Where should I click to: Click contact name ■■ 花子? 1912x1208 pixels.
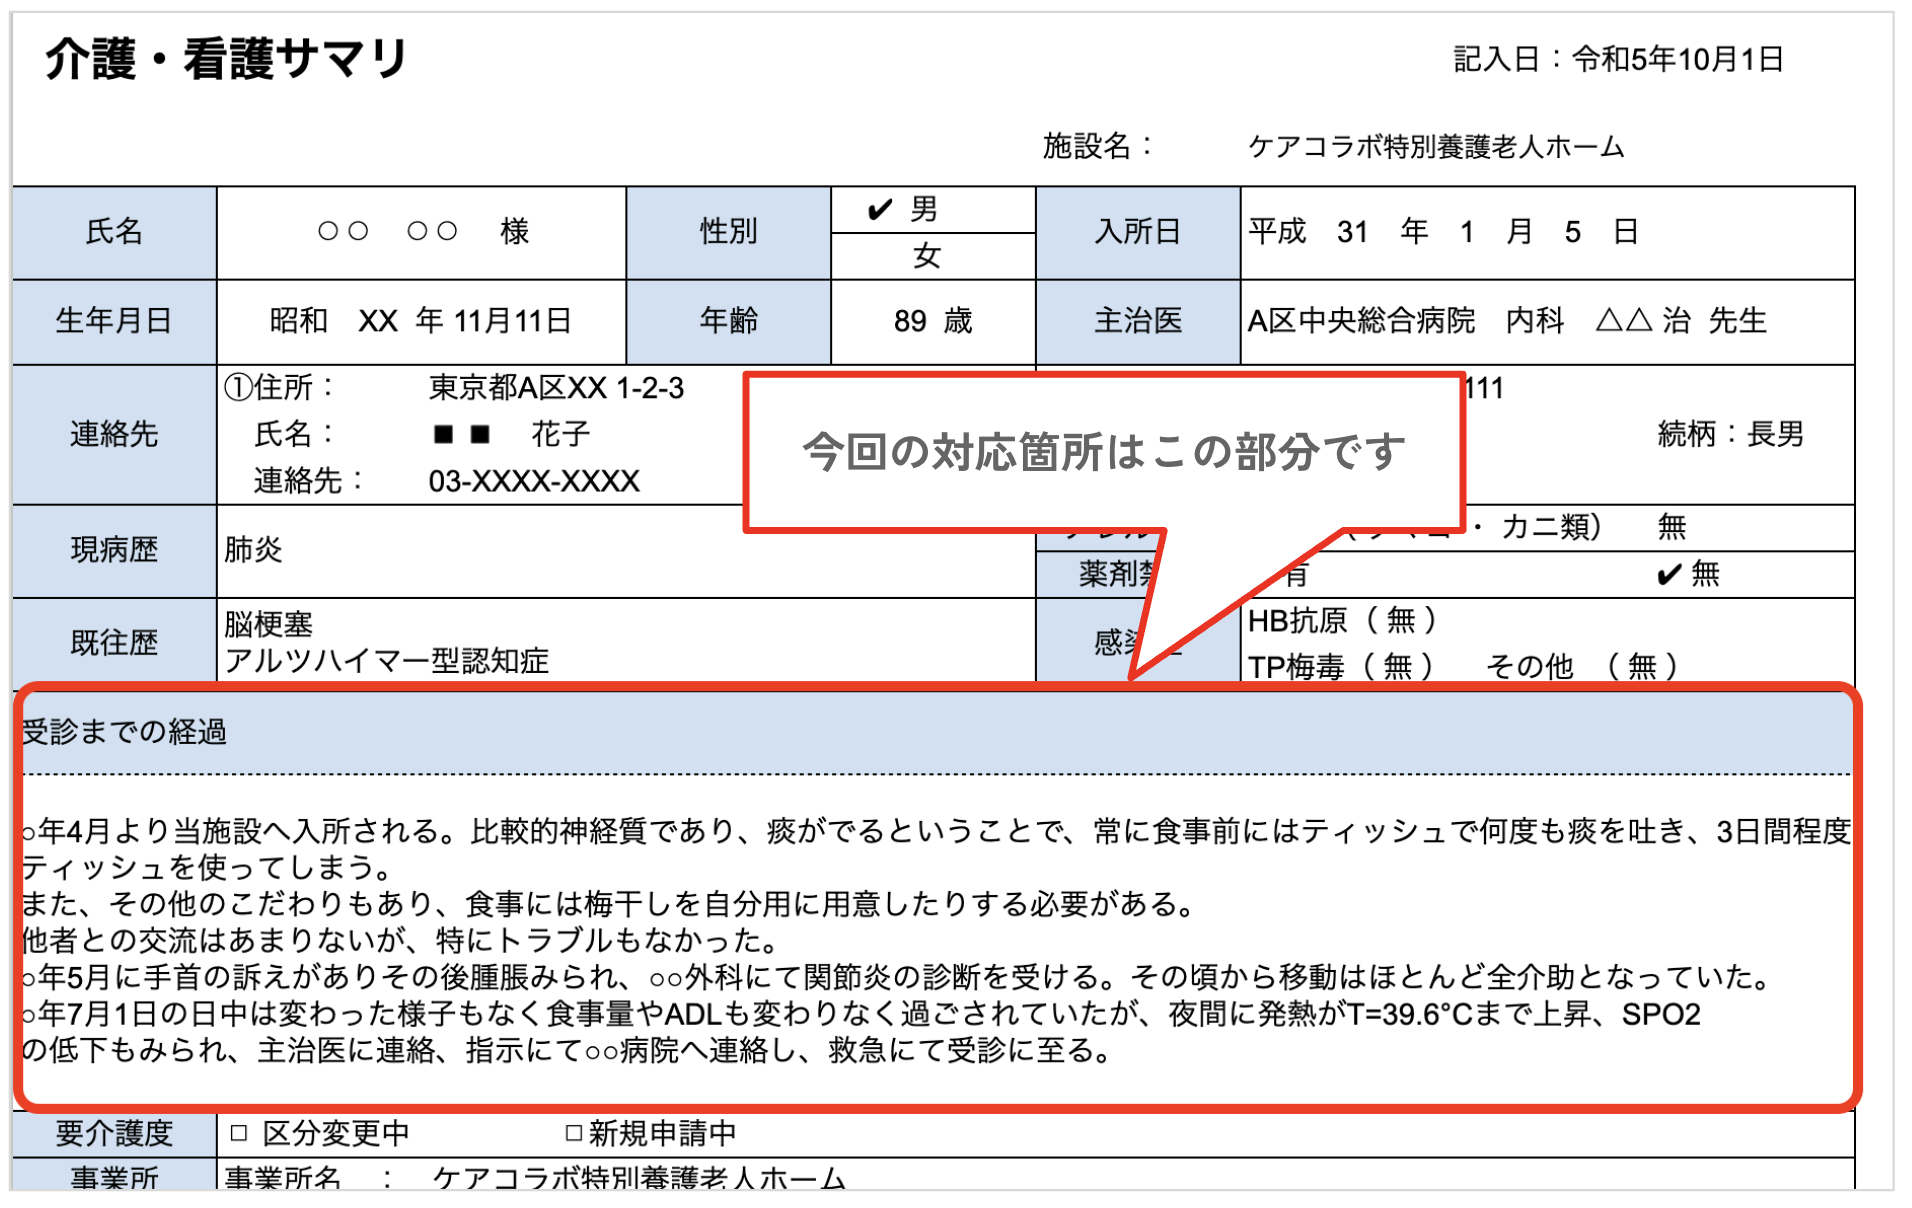tap(511, 434)
